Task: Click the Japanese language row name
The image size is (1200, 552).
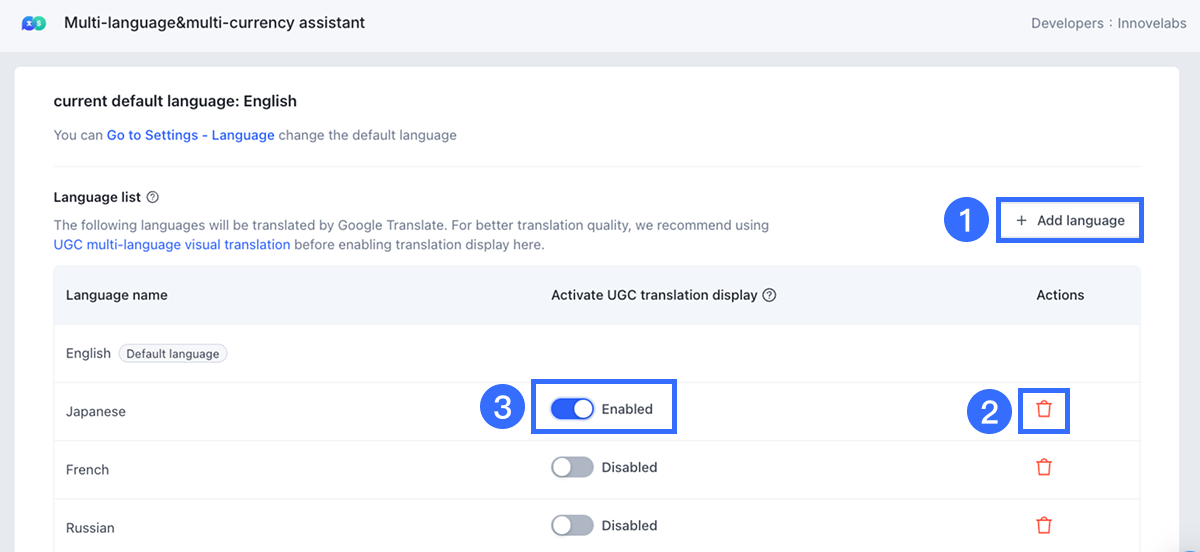Action: [96, 411]
